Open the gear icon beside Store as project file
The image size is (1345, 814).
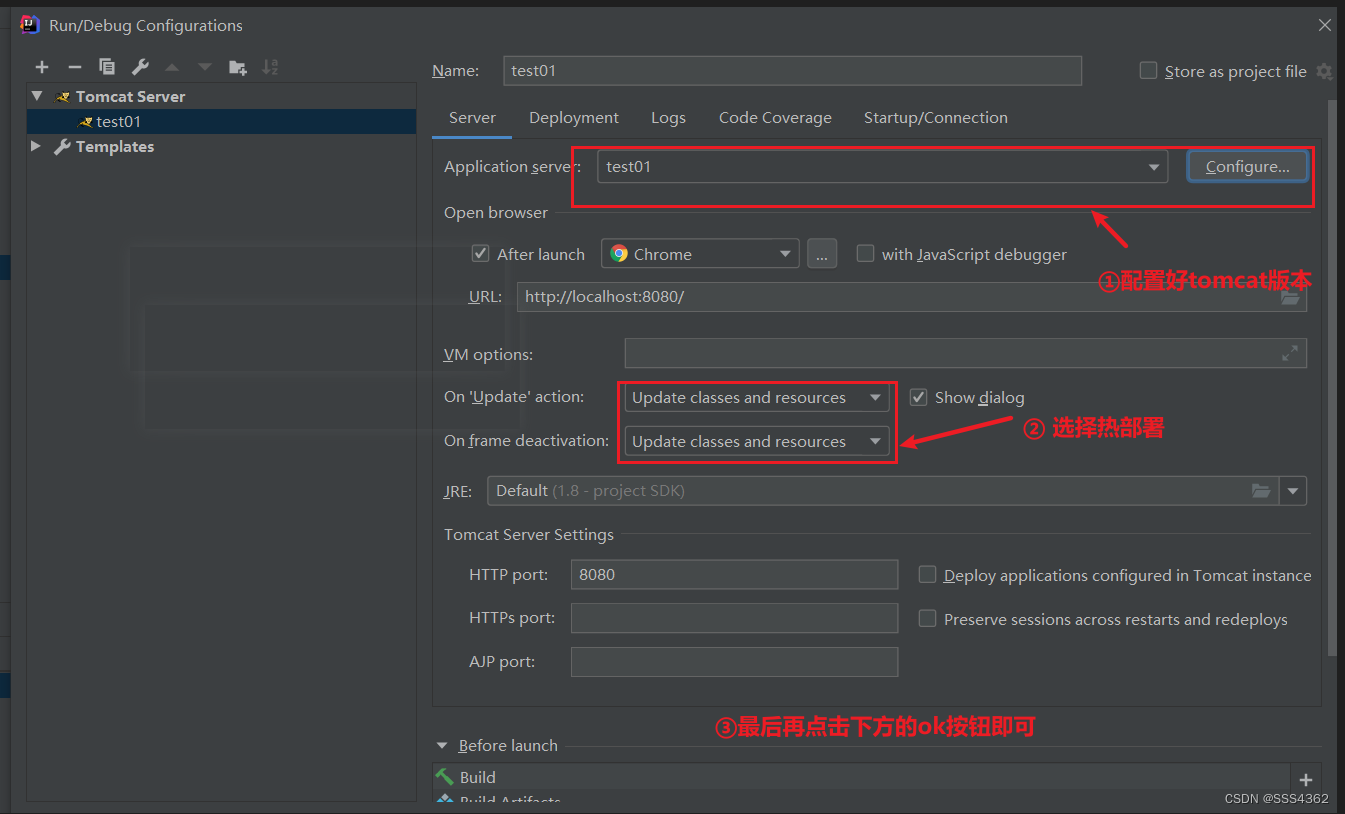(1324, 71)
